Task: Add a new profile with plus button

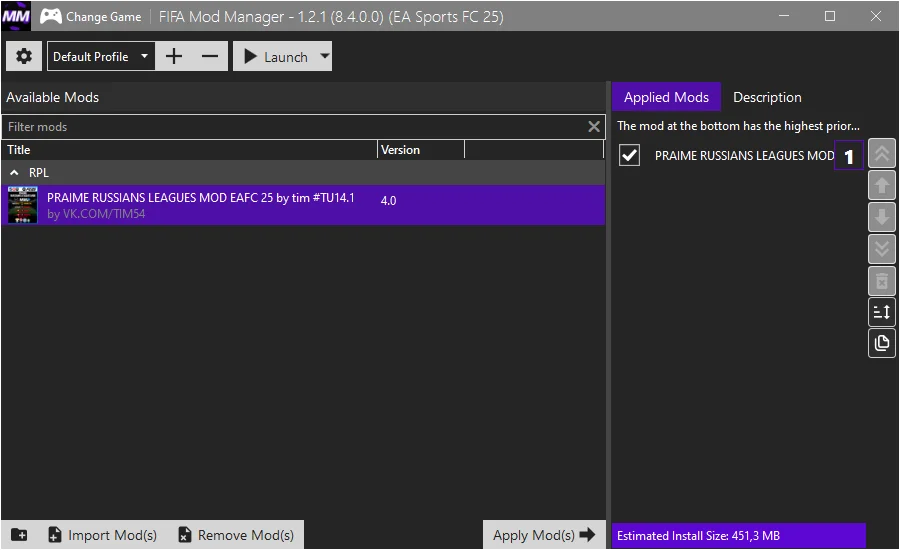Action: 173,56
